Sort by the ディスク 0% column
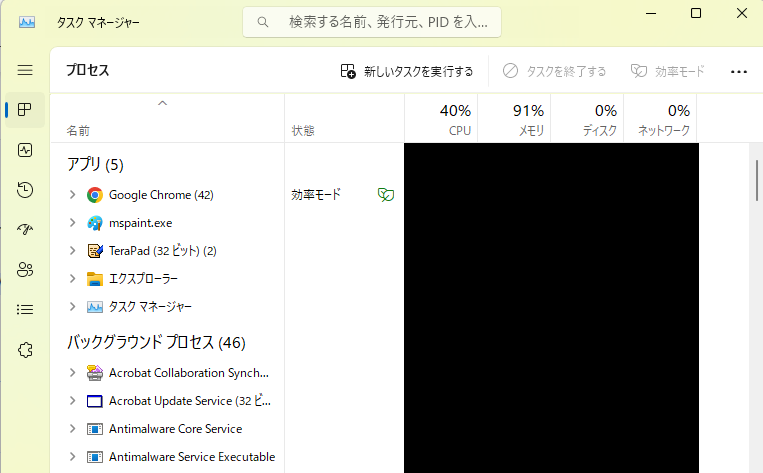This screenshot has height=473, width=763. (587, 118)
